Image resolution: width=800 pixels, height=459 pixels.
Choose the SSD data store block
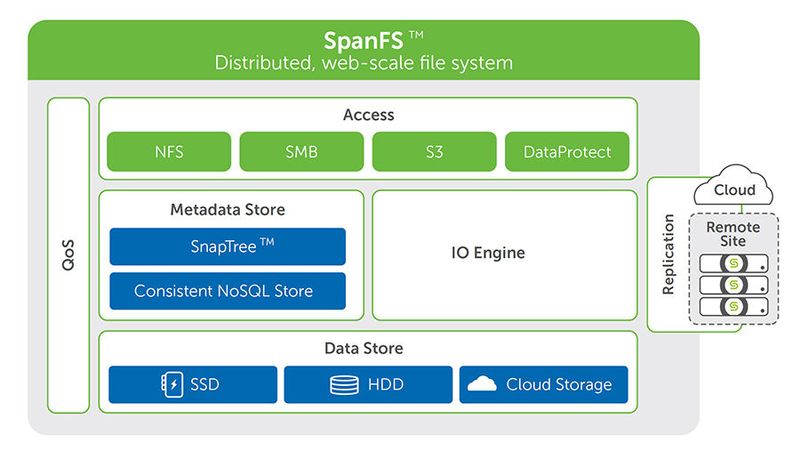193,385
